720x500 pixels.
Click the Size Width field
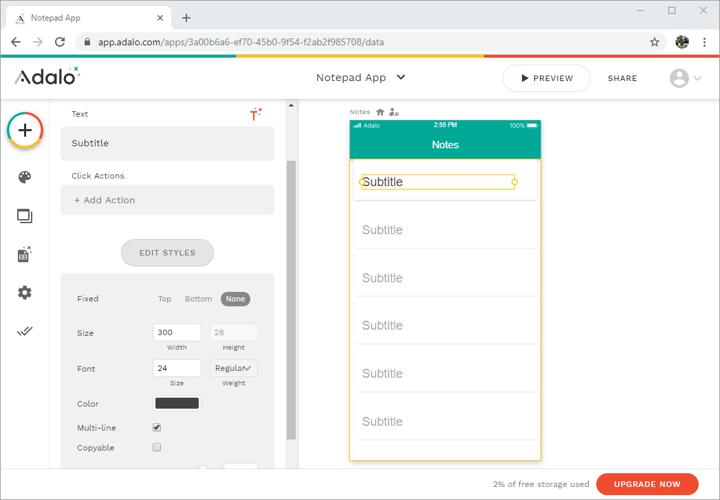pos(177,332)
